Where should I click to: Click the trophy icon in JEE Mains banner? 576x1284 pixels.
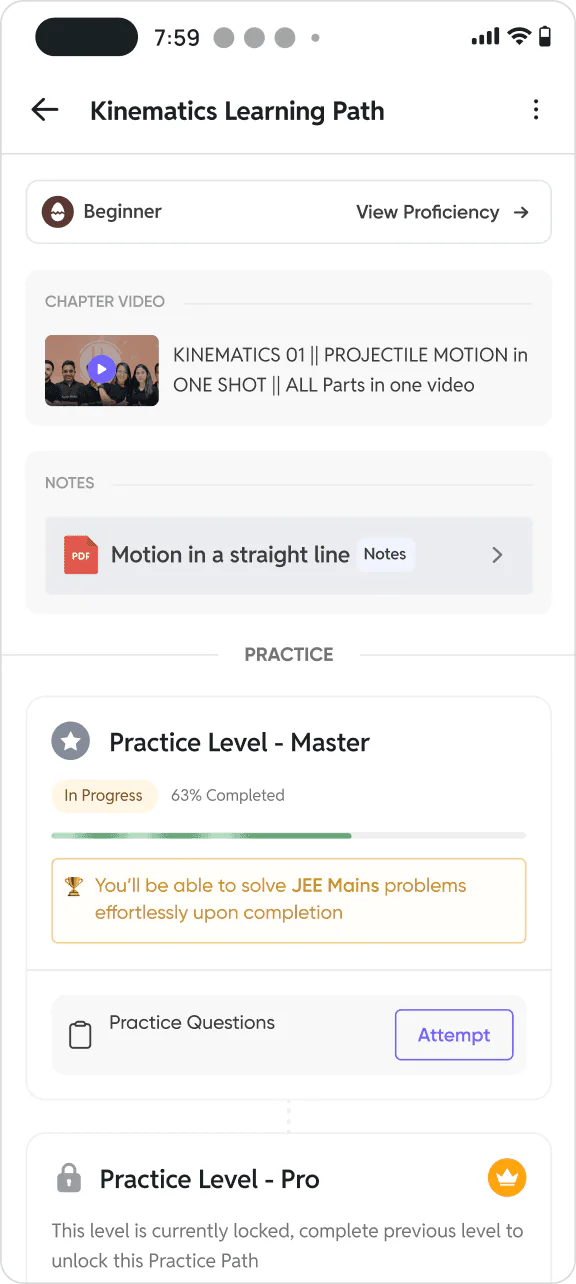(x=74, y=886)
